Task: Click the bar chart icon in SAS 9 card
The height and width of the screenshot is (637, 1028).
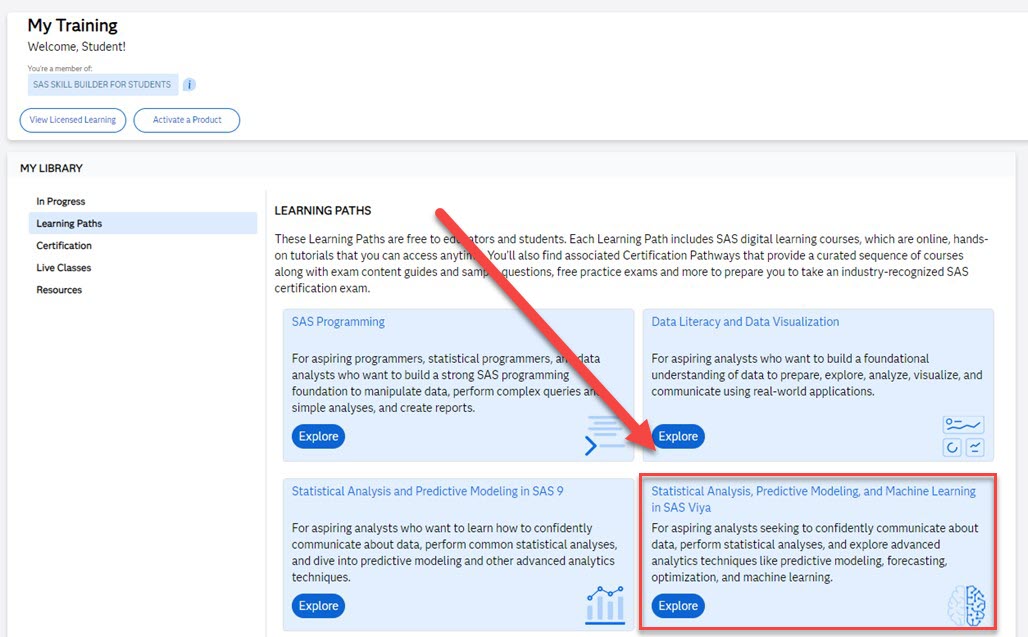Action: click(x=605, y=604)
